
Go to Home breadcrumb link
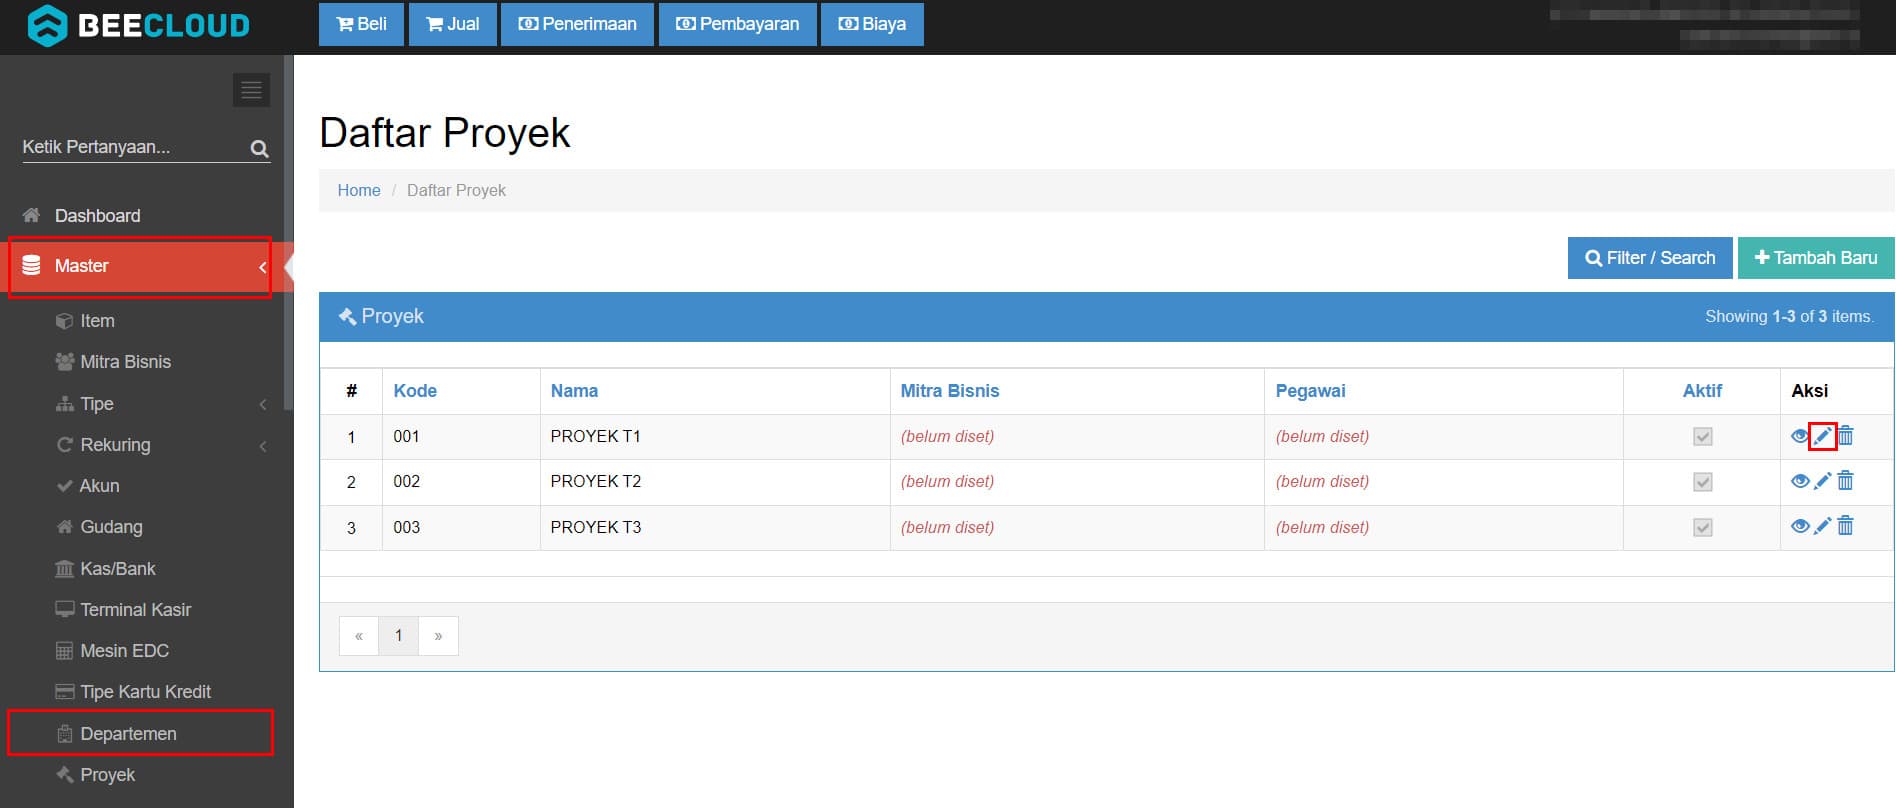359,190
